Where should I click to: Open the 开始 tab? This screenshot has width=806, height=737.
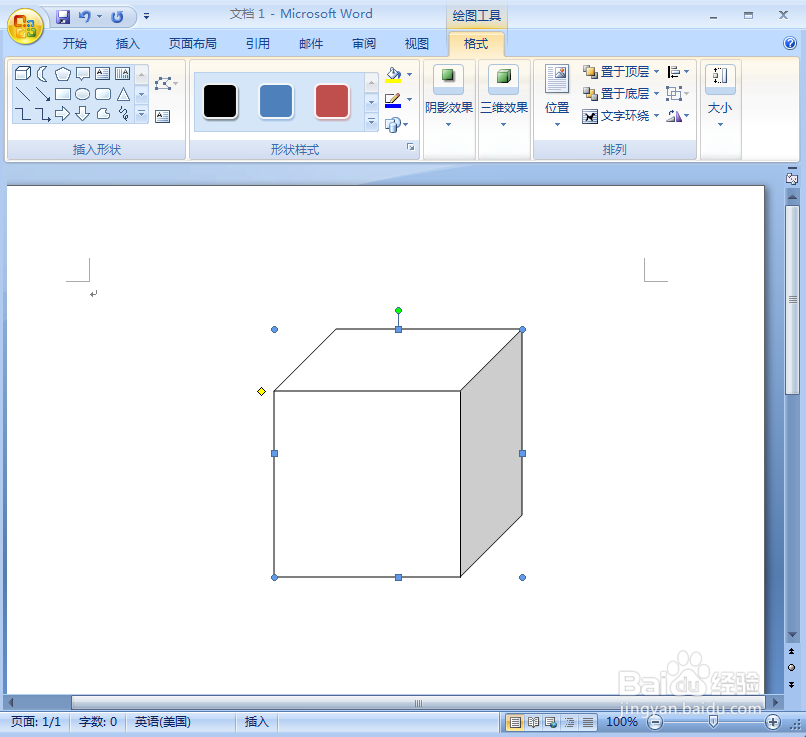[x=75, y=44]
